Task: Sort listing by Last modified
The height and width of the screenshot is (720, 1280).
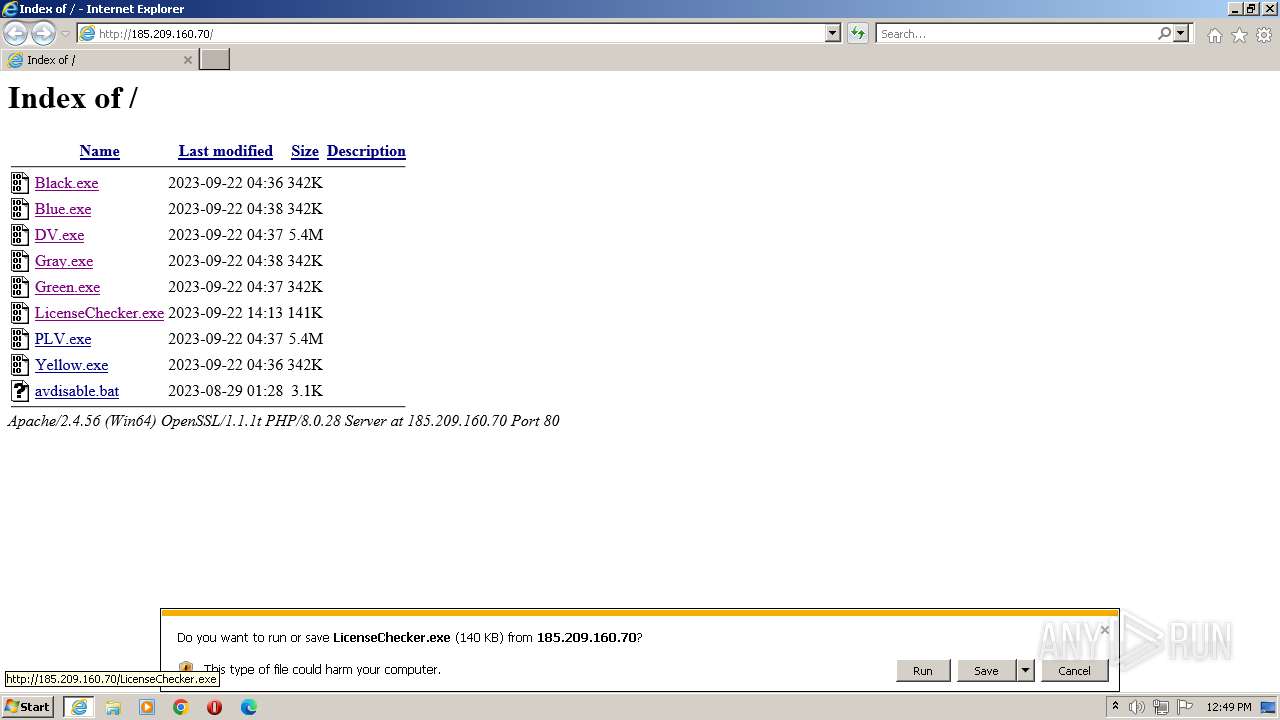Action: click(x=225, y=151)
